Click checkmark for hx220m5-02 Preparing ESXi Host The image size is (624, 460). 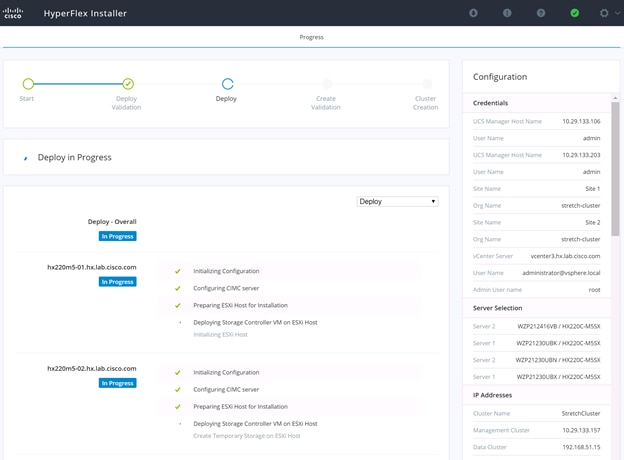click(x=177, y=407)
